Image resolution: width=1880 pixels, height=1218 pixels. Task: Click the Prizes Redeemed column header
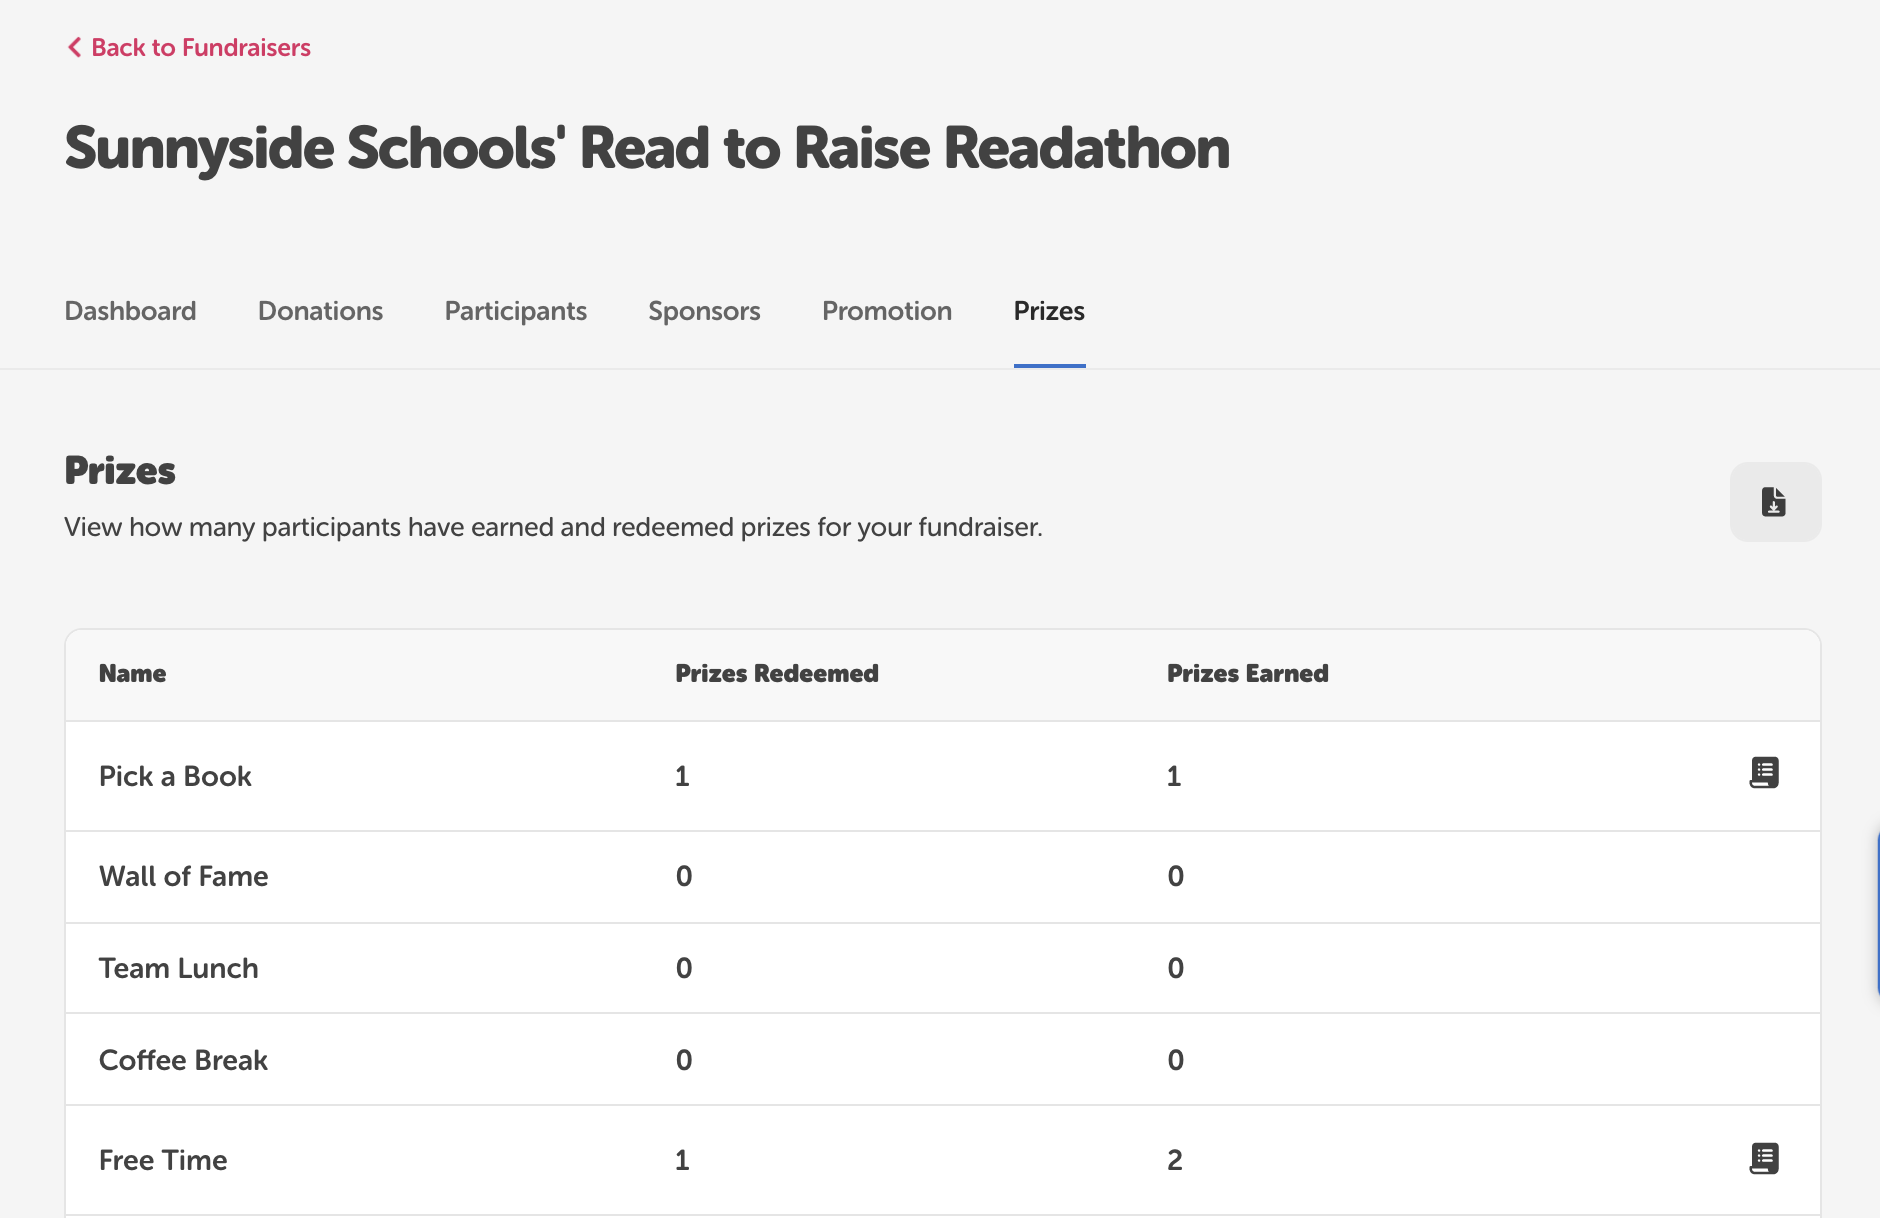pos(777,673)
